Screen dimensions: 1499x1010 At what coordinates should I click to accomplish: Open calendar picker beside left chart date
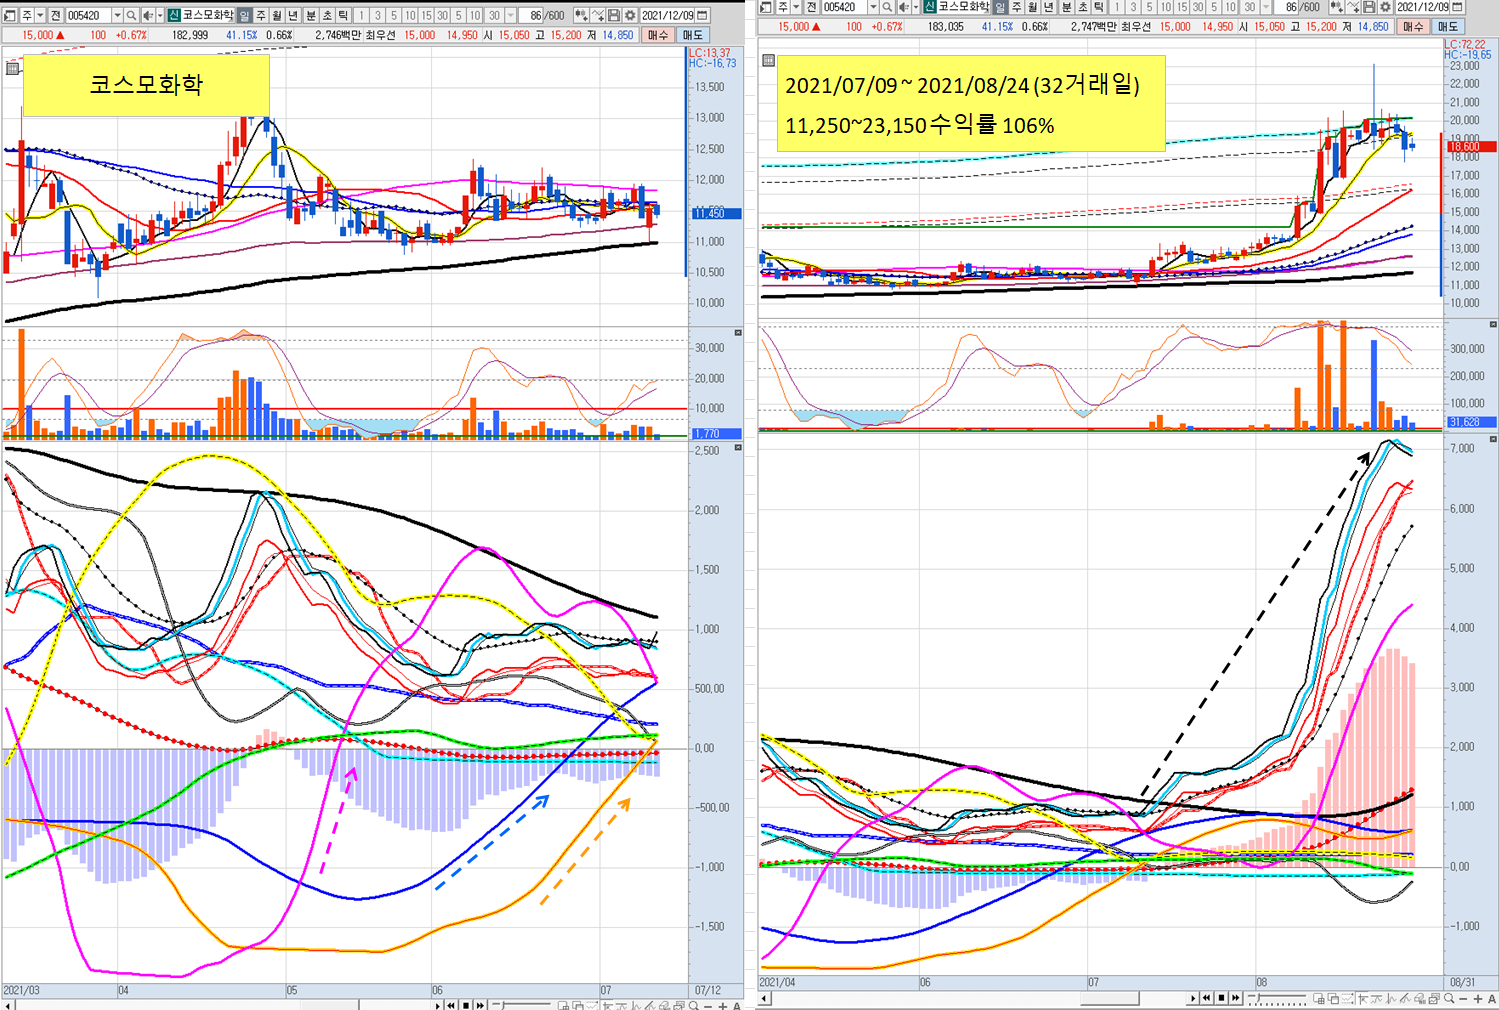click(x=703, y=16)
